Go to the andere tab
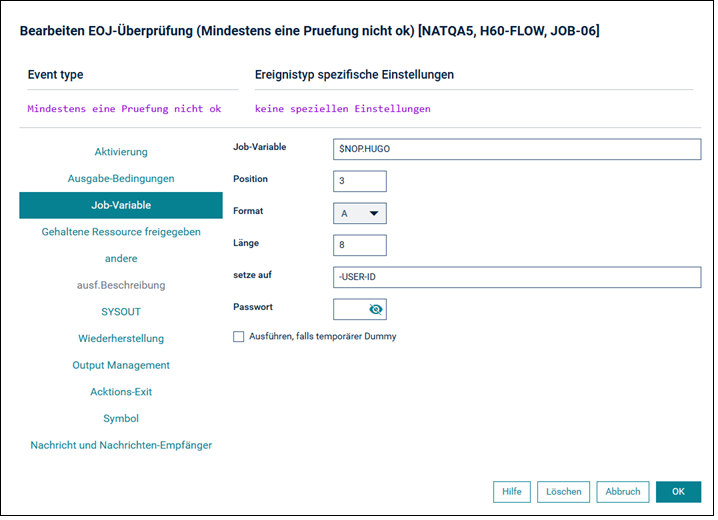718x520 pixels. pos(121,259)
